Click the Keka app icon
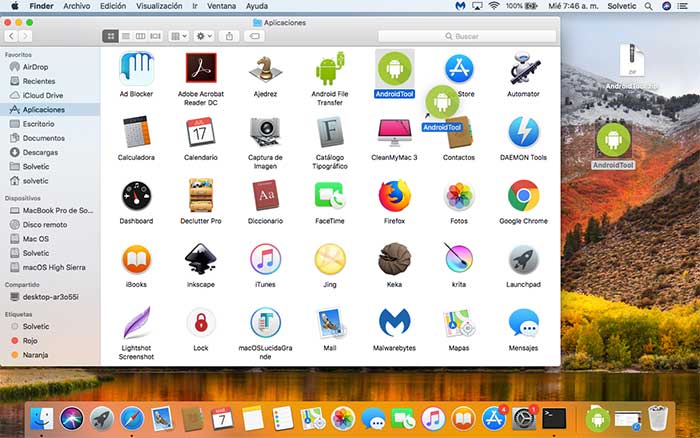The width and height of the screenshot is (700, 438). coord(394,259)
